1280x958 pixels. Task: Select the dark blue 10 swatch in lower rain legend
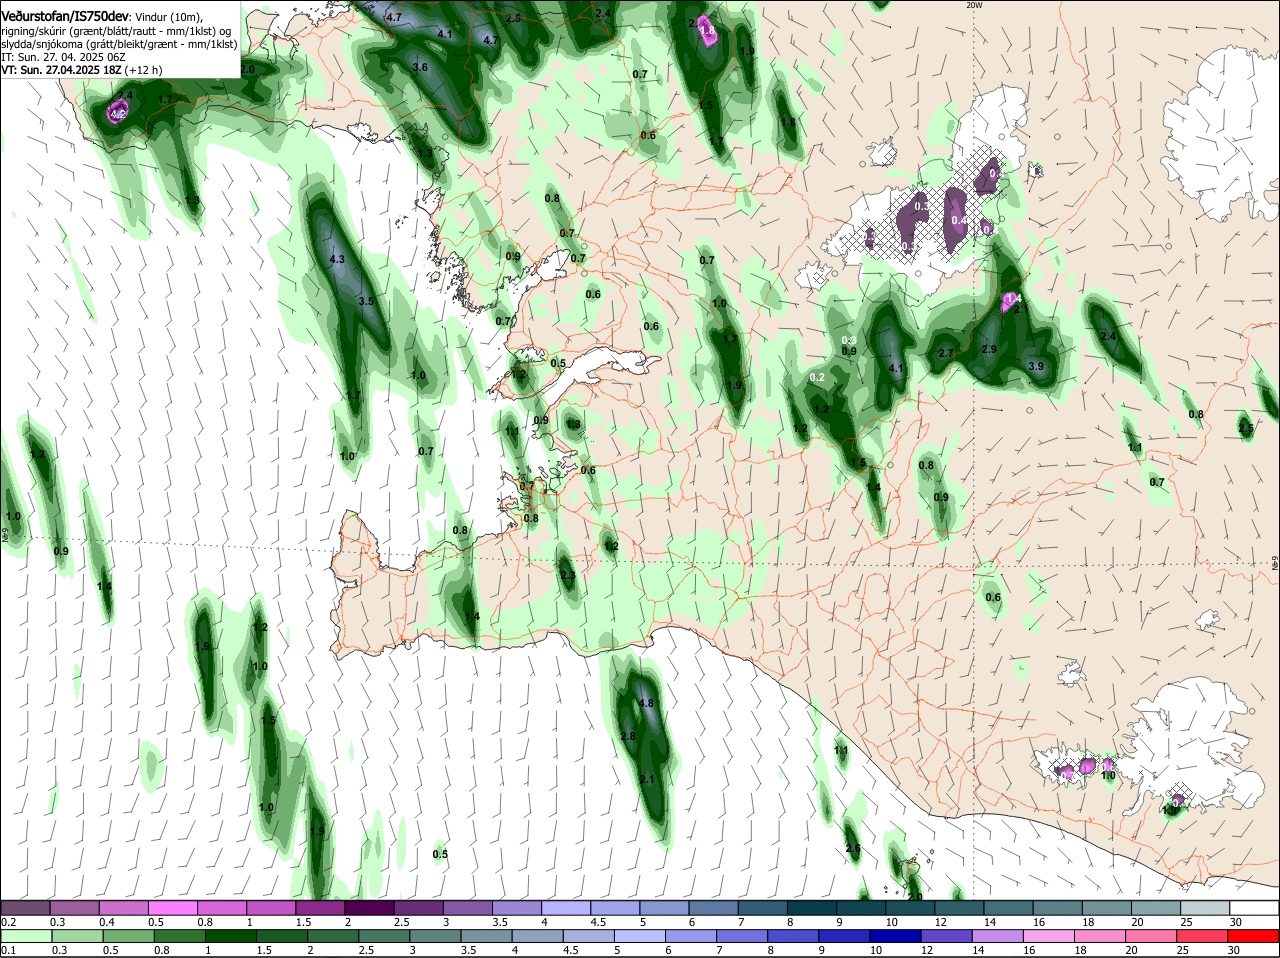click(x=896, y=936)
